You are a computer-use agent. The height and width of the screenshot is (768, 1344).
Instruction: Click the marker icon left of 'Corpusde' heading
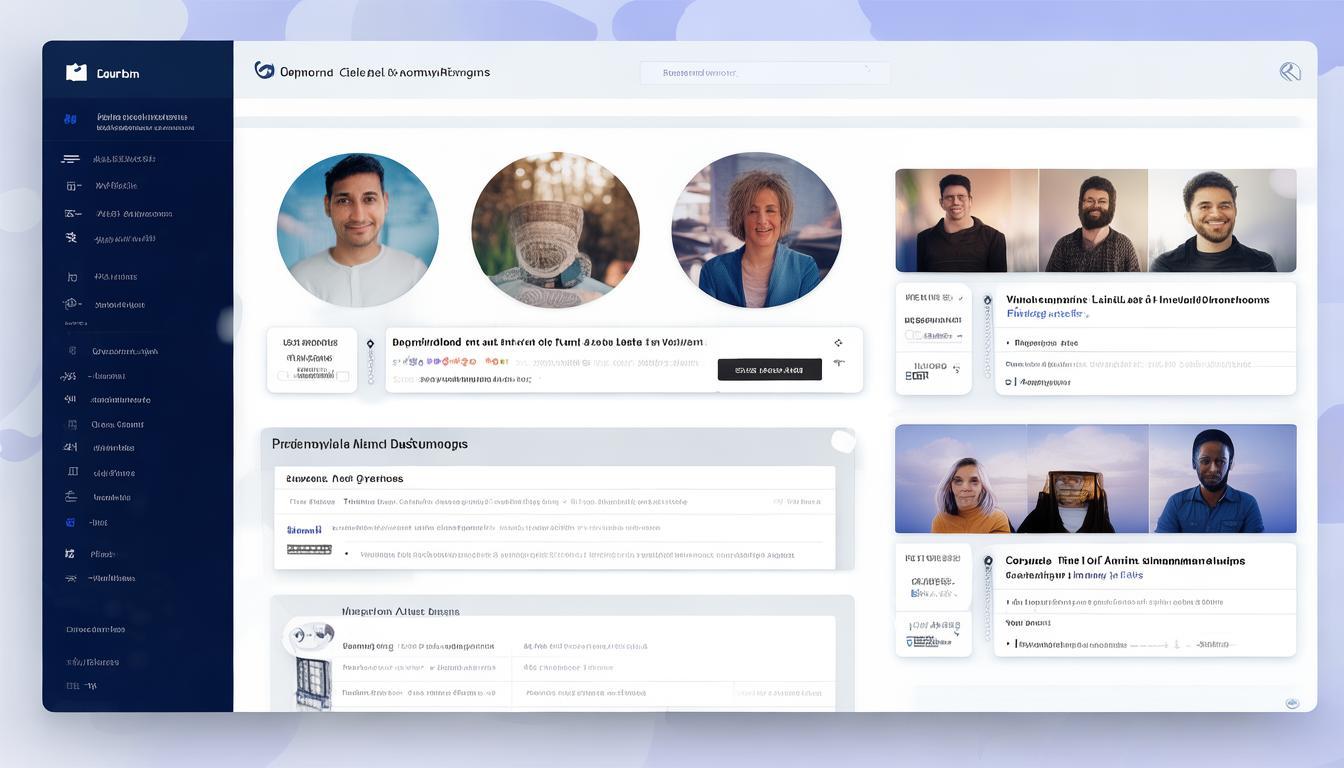coord(988,561)
